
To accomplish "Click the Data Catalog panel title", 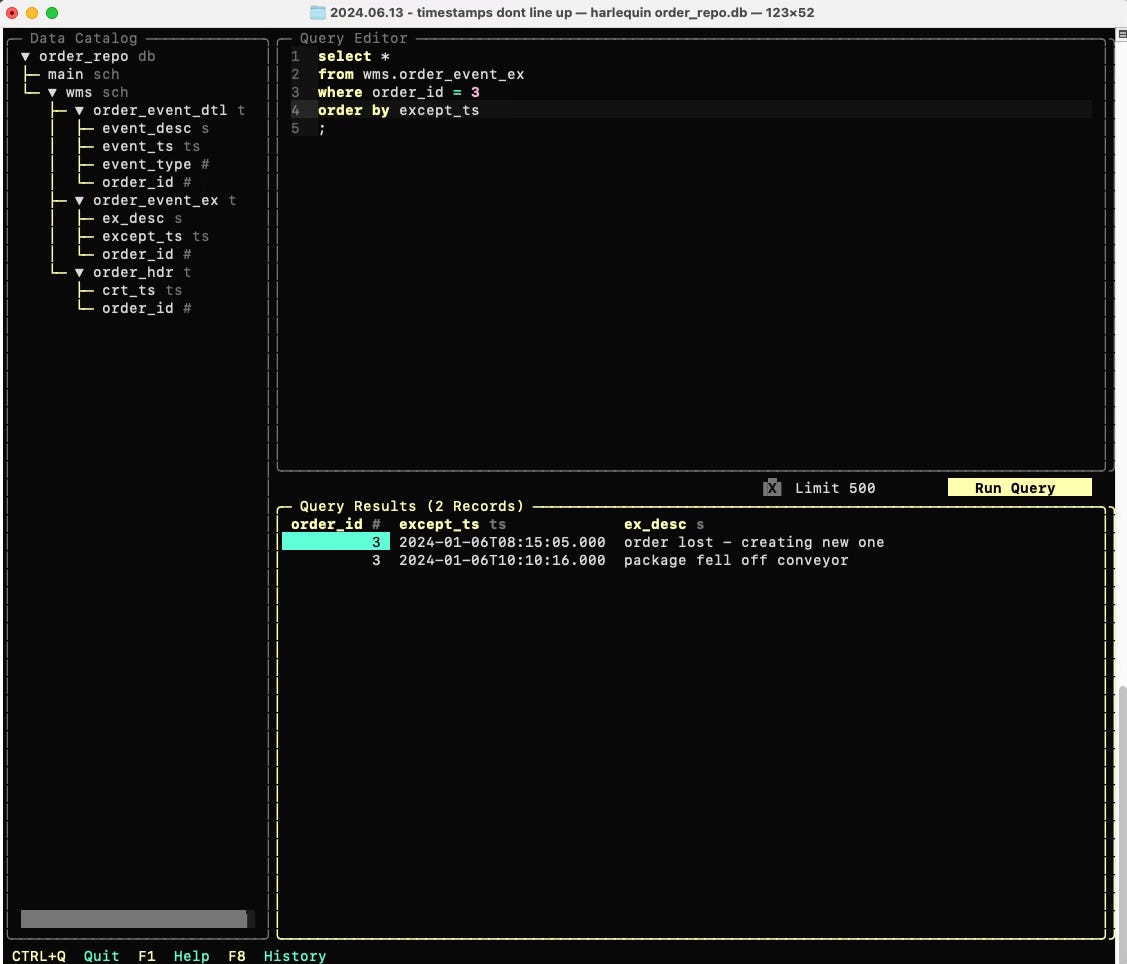I will [x=83, y=38].
